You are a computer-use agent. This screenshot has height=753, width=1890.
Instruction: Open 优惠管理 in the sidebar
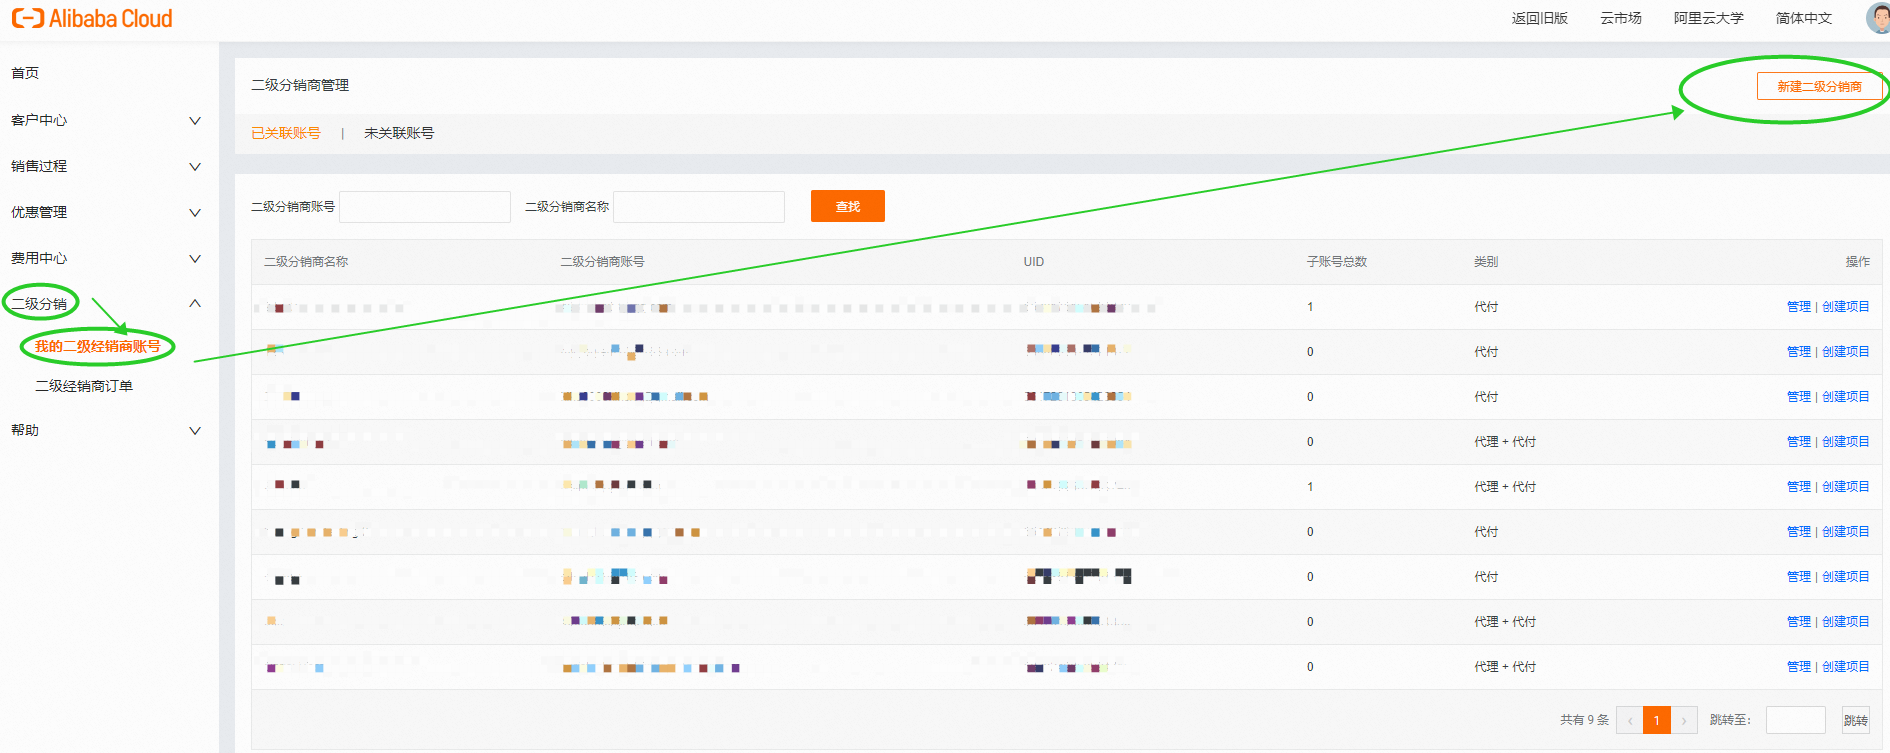tap(39, 212)
